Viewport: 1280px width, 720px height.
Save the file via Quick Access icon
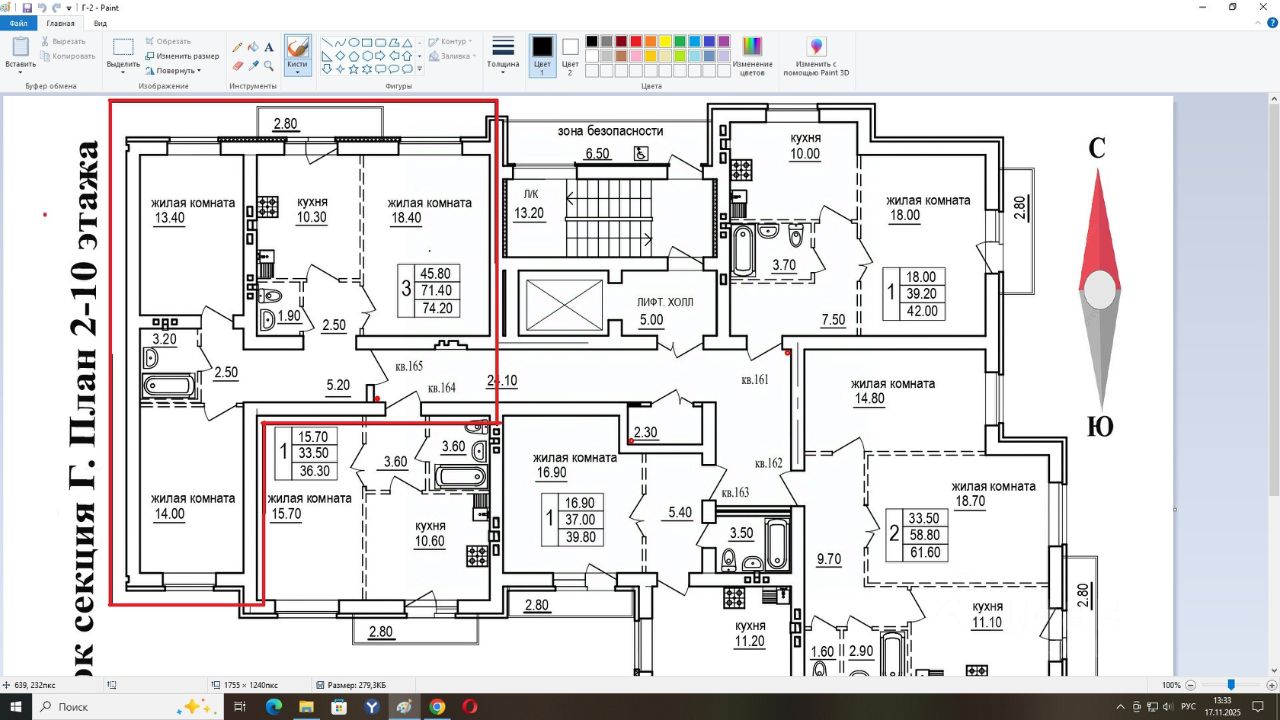point(27,7)
